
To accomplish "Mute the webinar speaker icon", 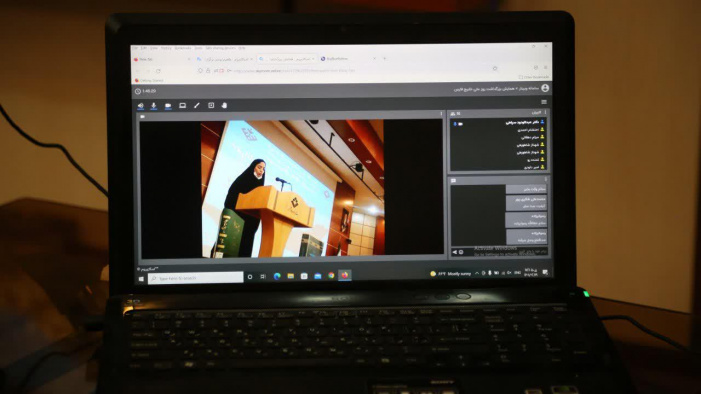I will (140, 106).
